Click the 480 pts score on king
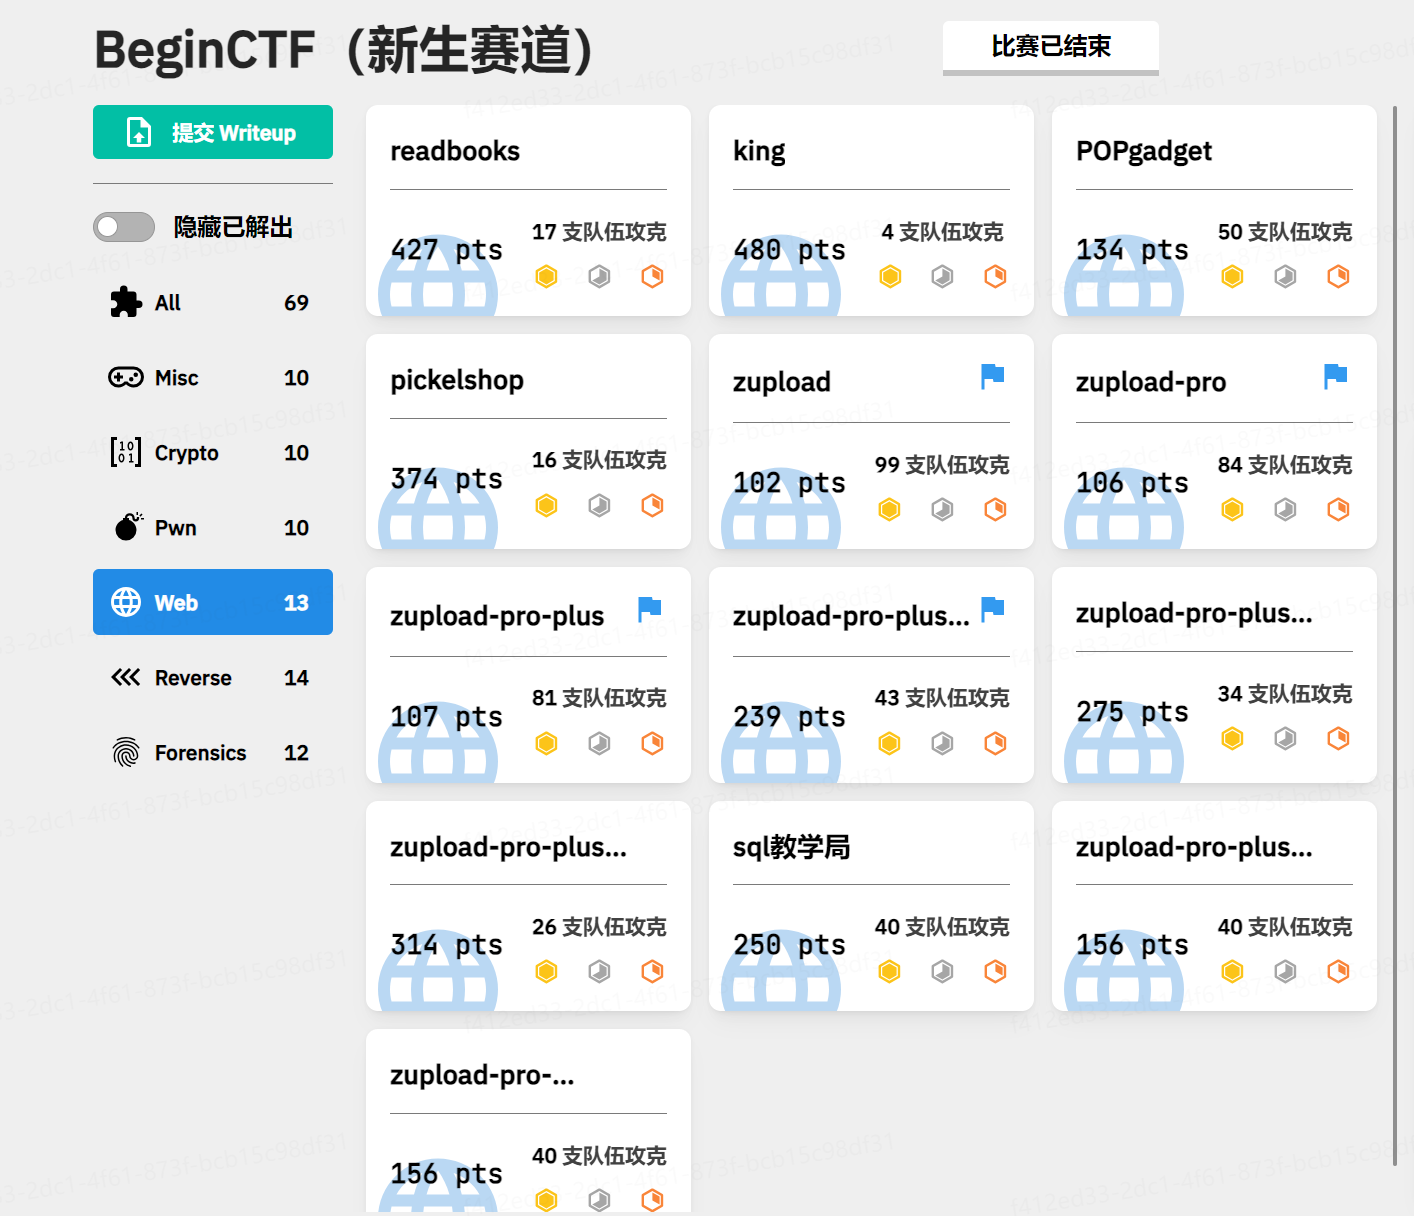Viewport: 1414px width, 1216px height. coord(789,249)
